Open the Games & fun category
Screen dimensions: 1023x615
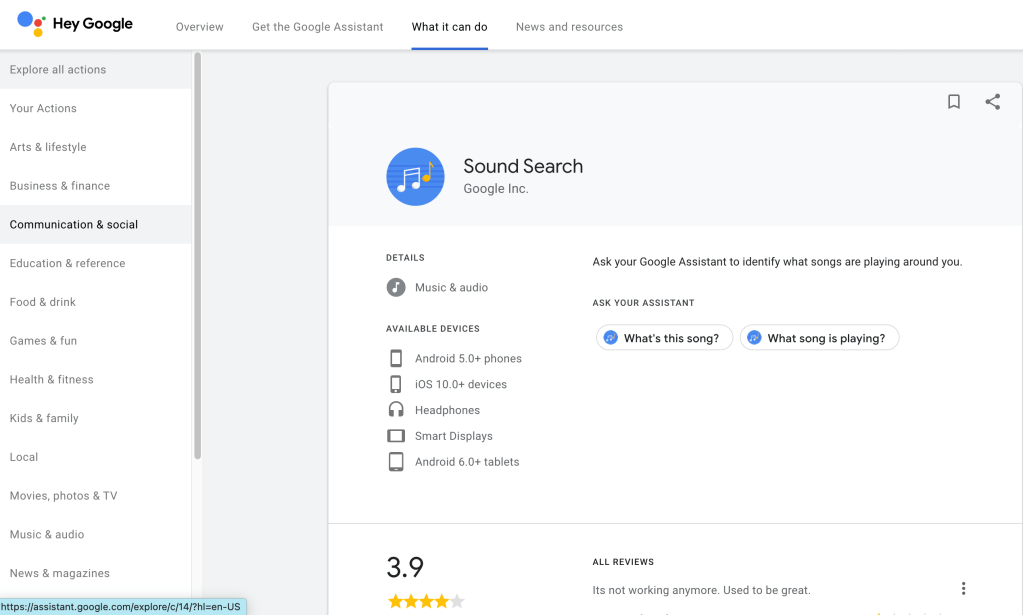coord(43,341)
